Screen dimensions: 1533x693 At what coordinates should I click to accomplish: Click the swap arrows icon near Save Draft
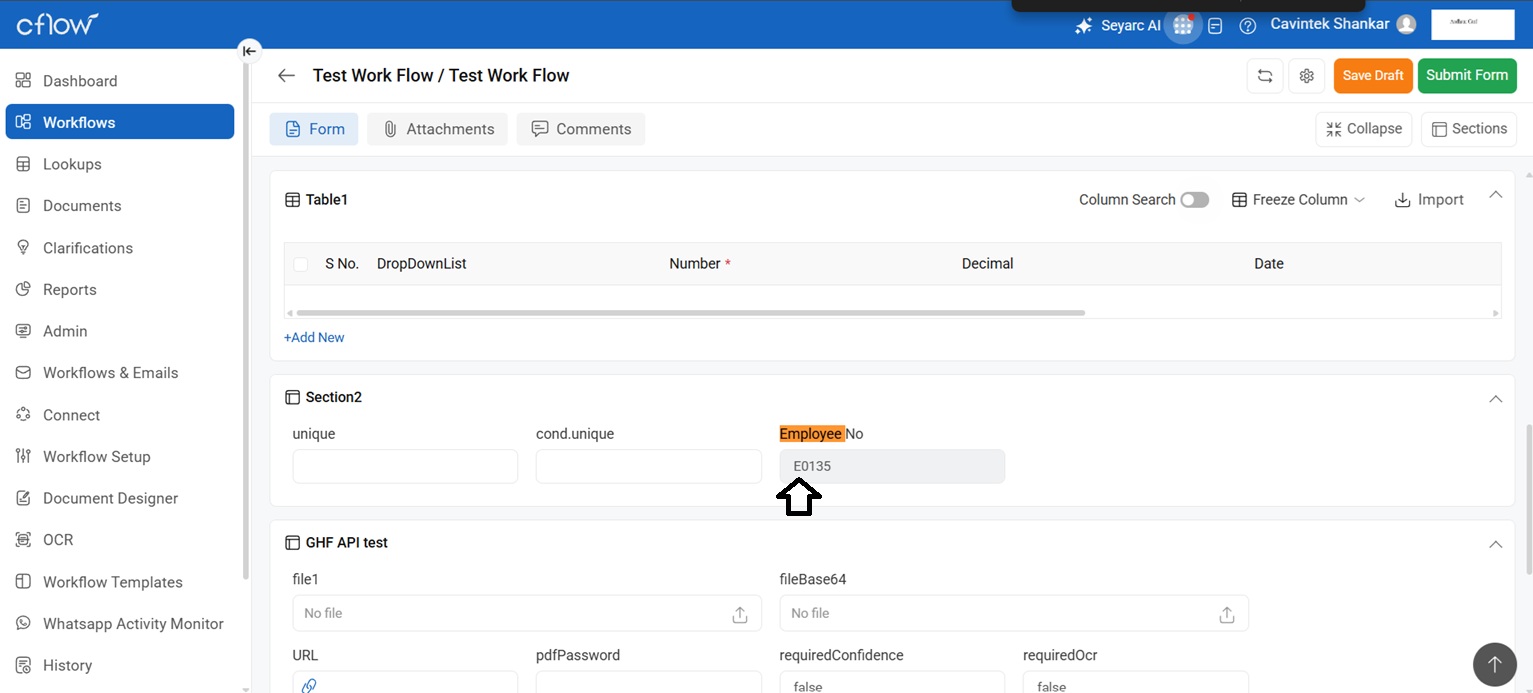1265,76
